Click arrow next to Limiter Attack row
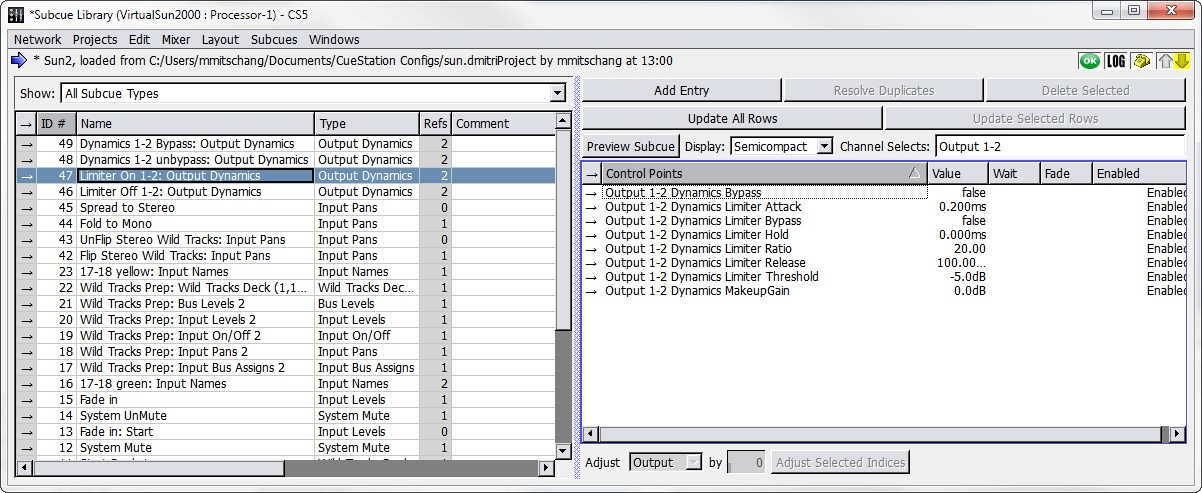 591,207
